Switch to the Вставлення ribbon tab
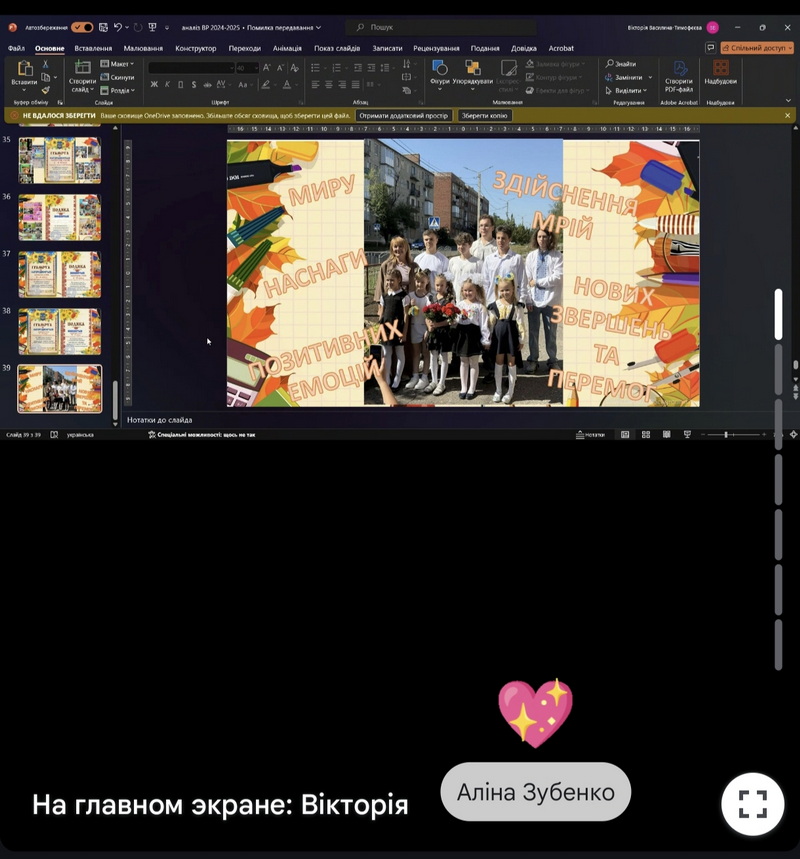 (x=93, y=48)
